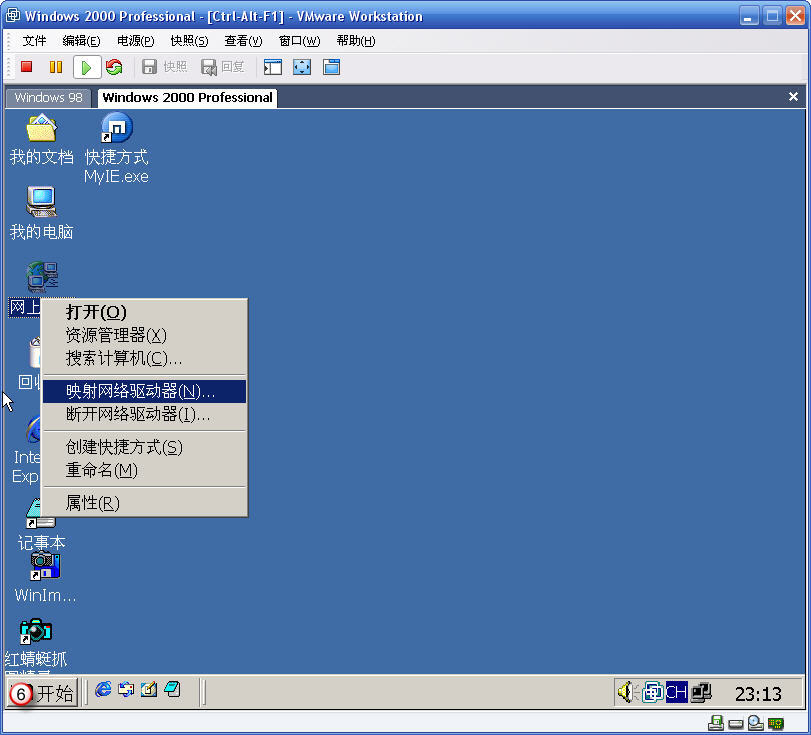This screenshot has height=735, width=811.
Task: Enter full screen mode icon
Action: point(302,67)
